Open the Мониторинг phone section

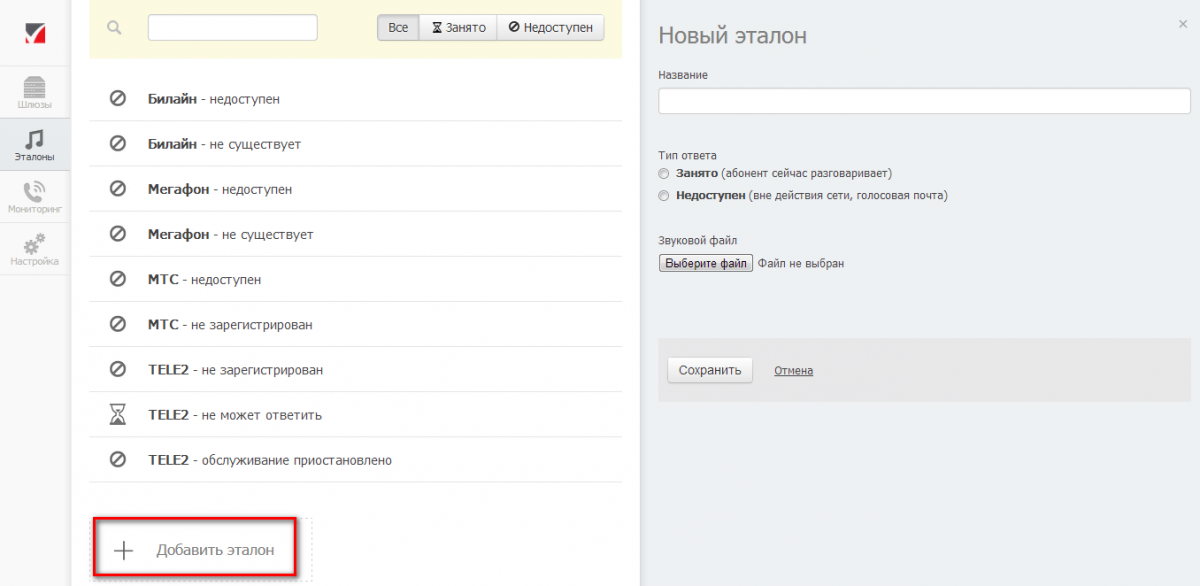(x=35, y=197)
